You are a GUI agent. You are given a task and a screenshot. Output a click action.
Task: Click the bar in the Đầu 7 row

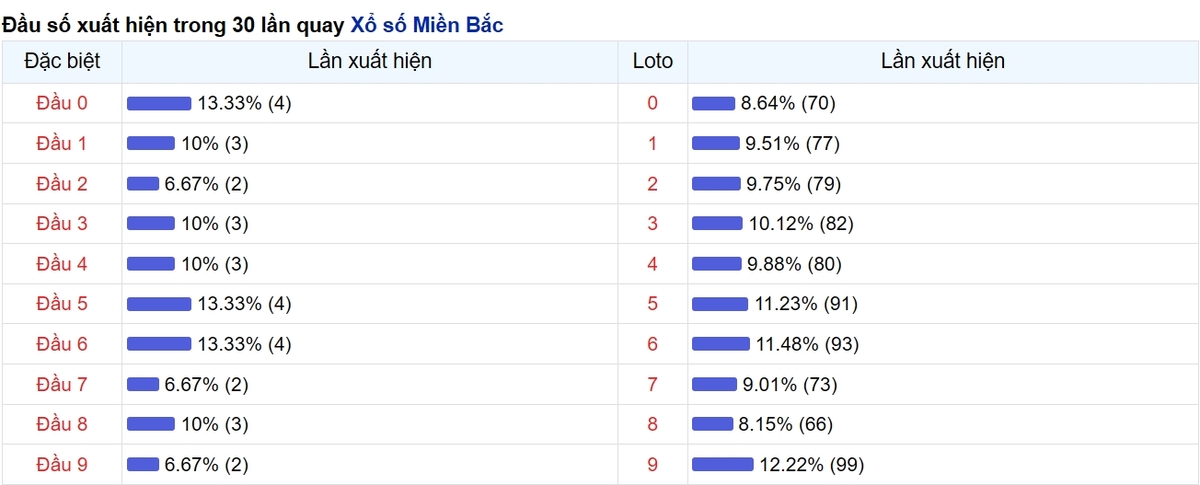[x=143, y=384]
